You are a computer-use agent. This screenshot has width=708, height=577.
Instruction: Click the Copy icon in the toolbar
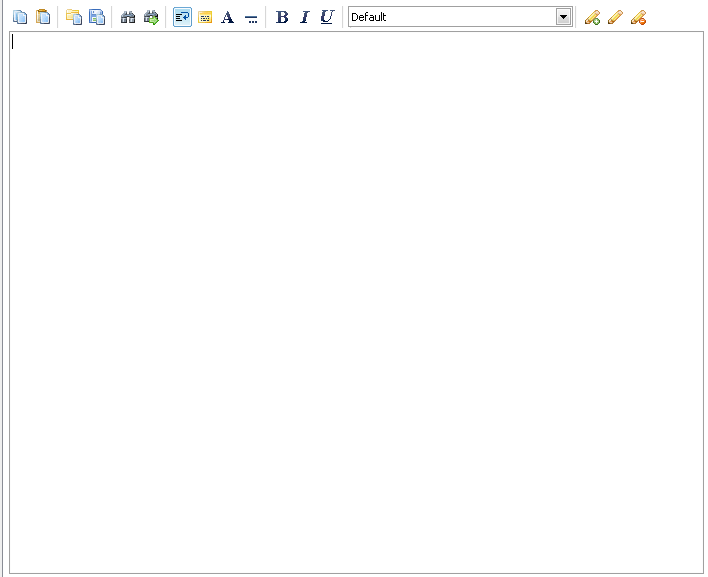pyautogui.click(x=20, y=17)
